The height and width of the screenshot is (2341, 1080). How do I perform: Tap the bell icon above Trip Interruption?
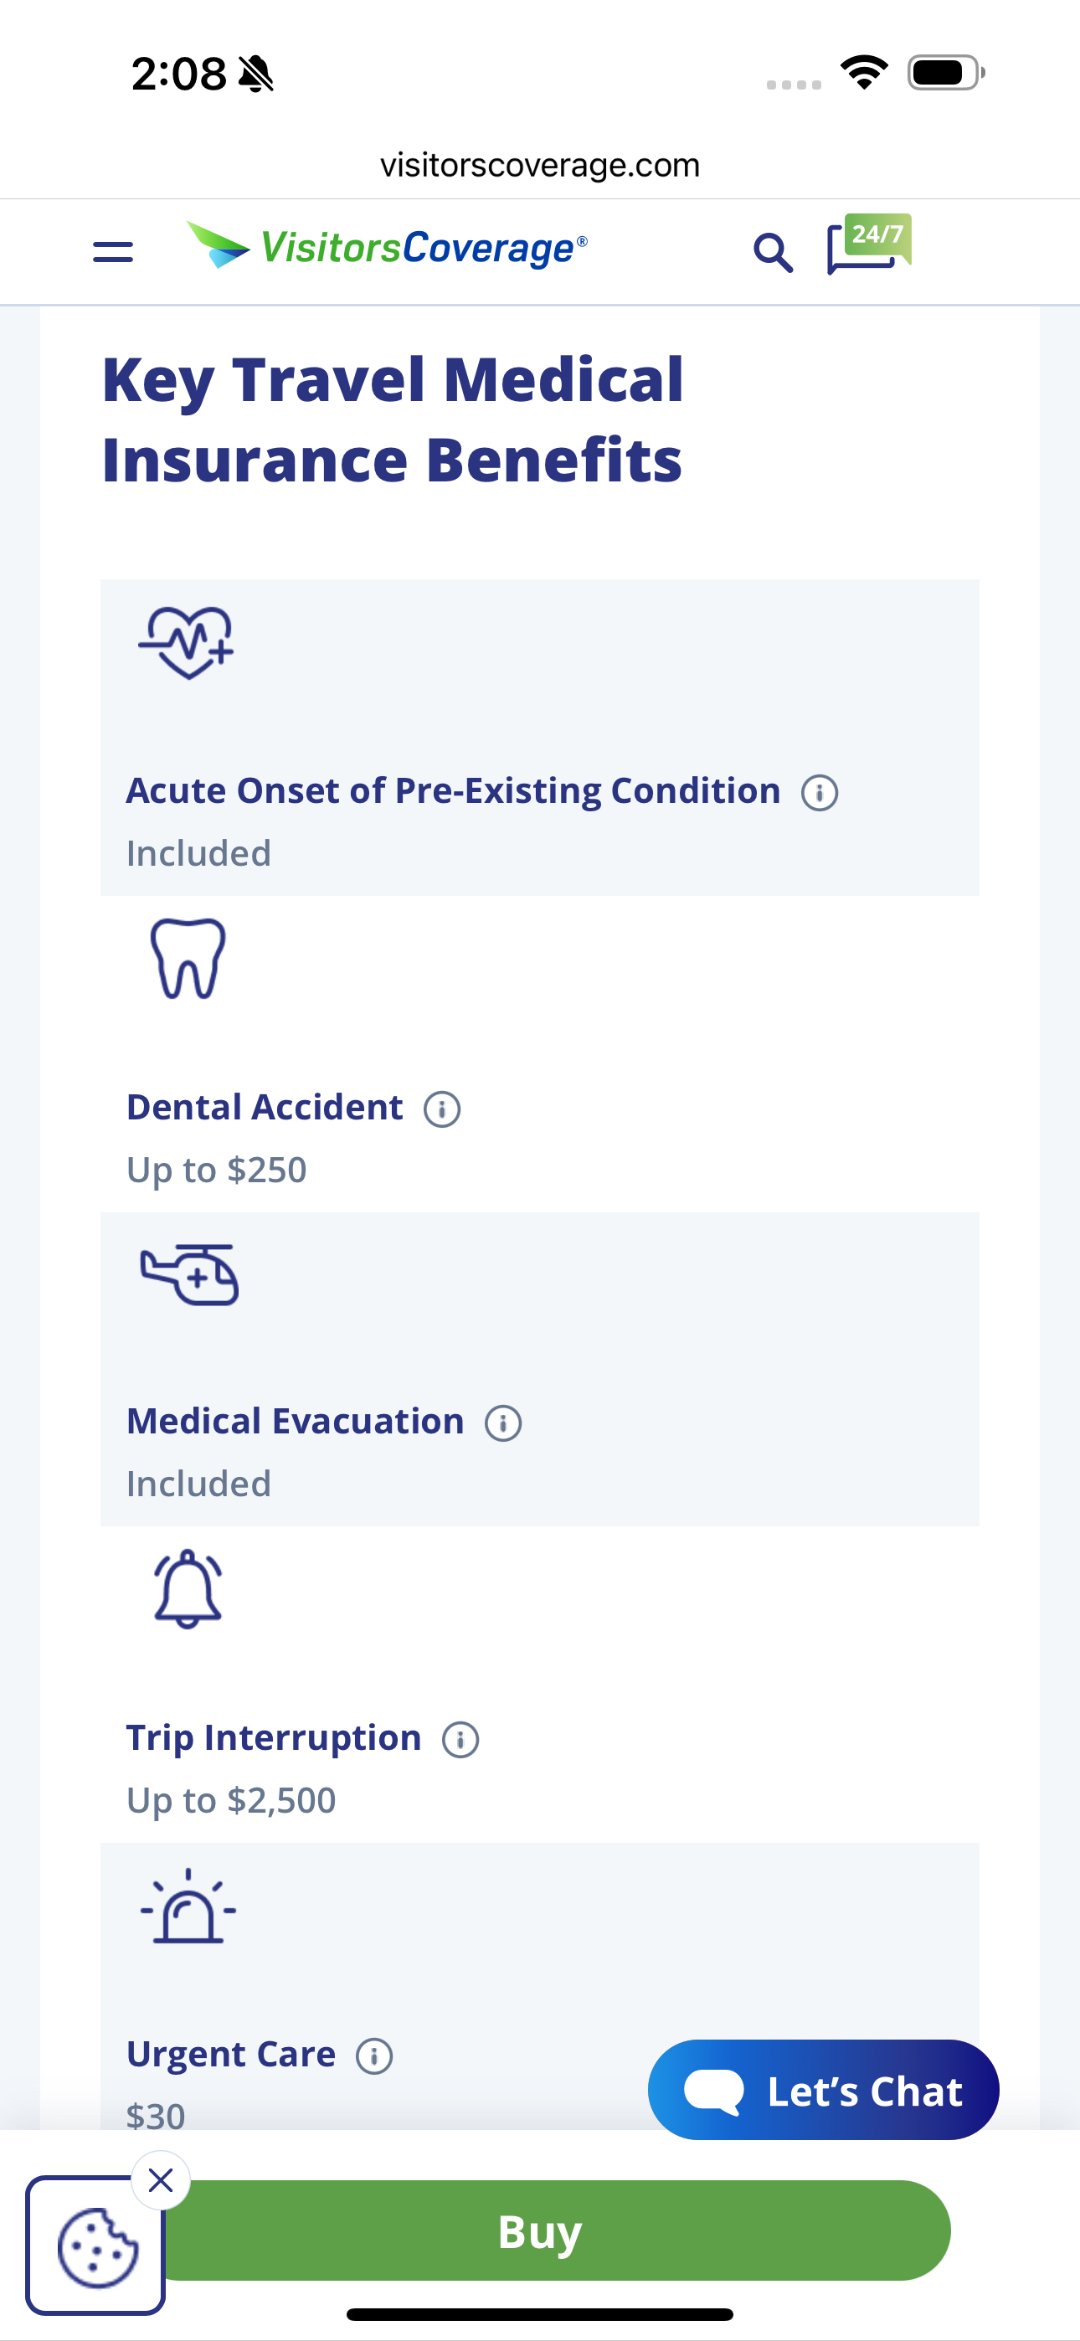tap(188, 1589)
